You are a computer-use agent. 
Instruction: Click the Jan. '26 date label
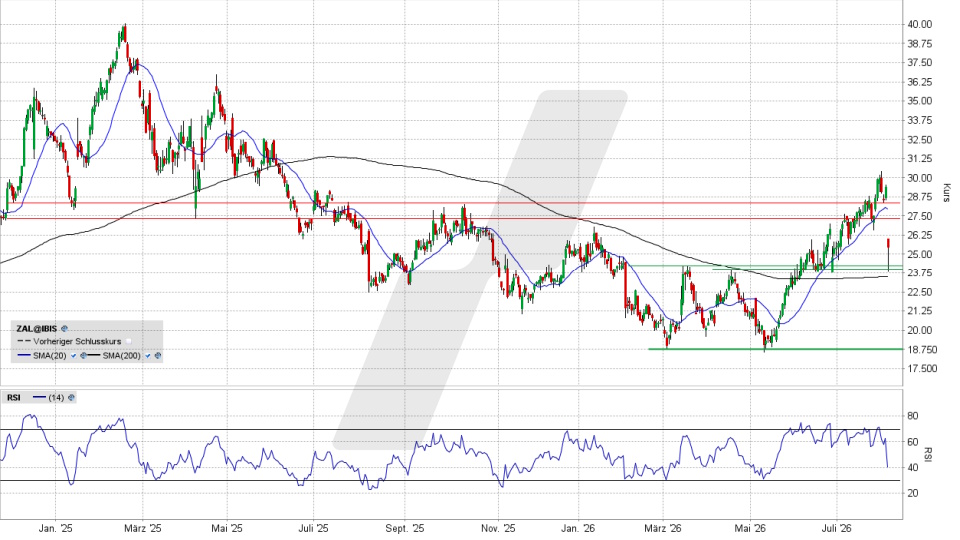579,528
